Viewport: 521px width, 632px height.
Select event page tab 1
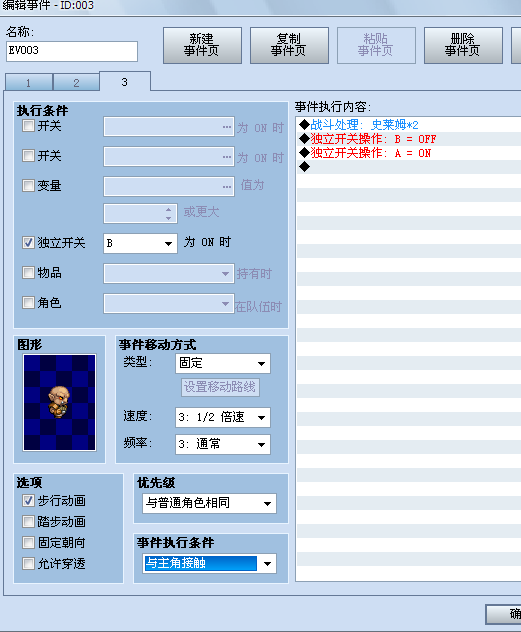[x=29, y=83]
